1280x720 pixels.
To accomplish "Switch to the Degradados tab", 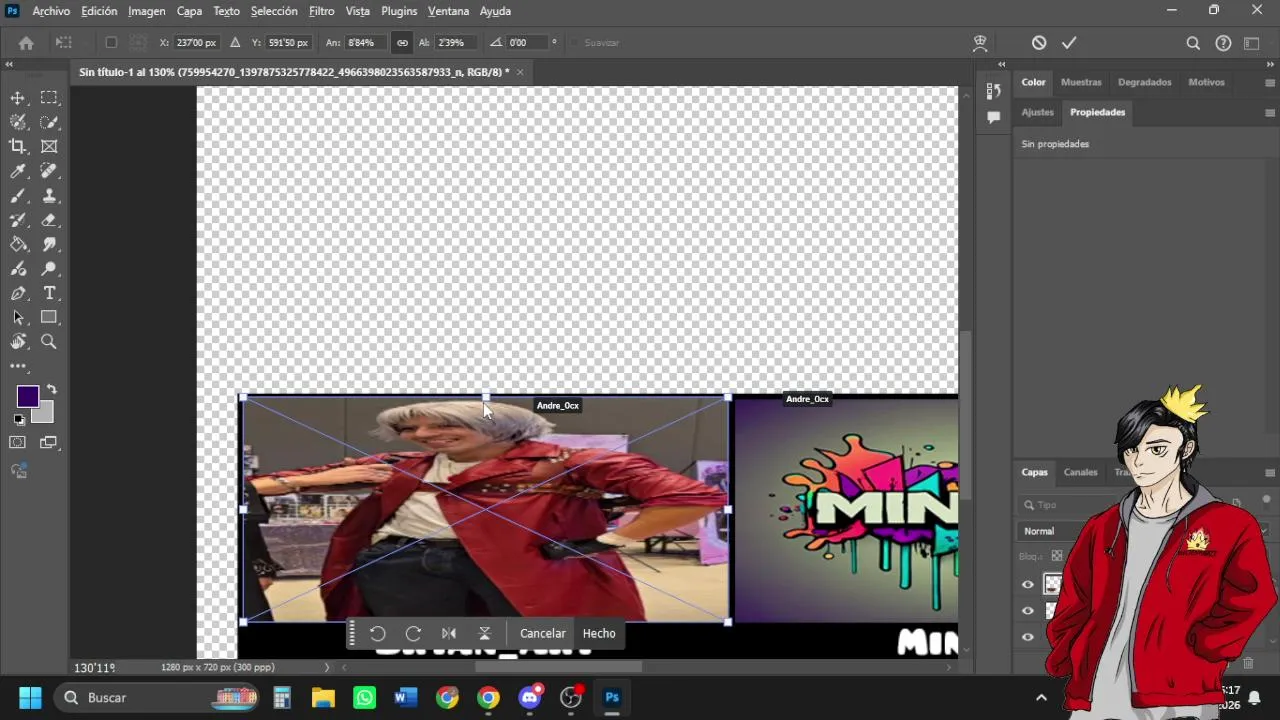I will [x=1144, y=82].
